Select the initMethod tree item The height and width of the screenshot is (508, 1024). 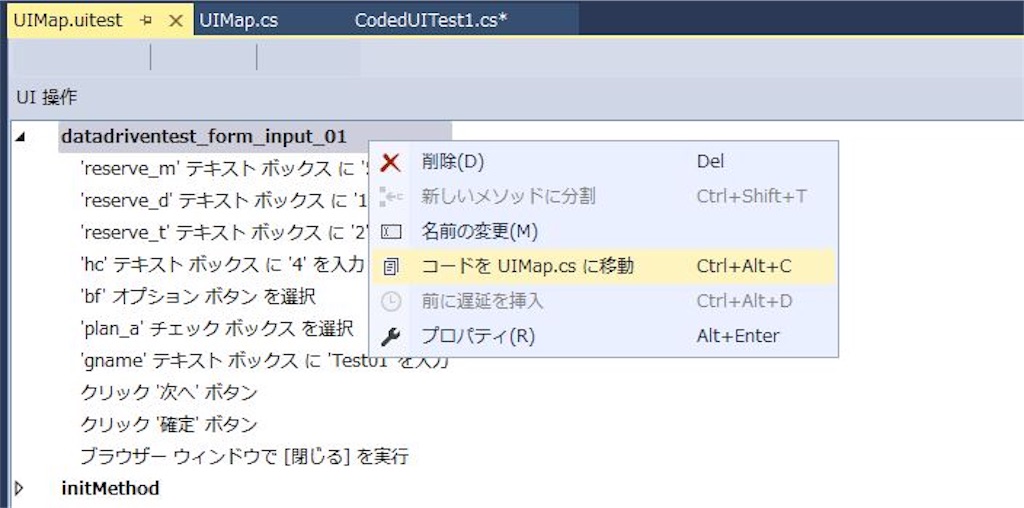[x=110, y=488]
